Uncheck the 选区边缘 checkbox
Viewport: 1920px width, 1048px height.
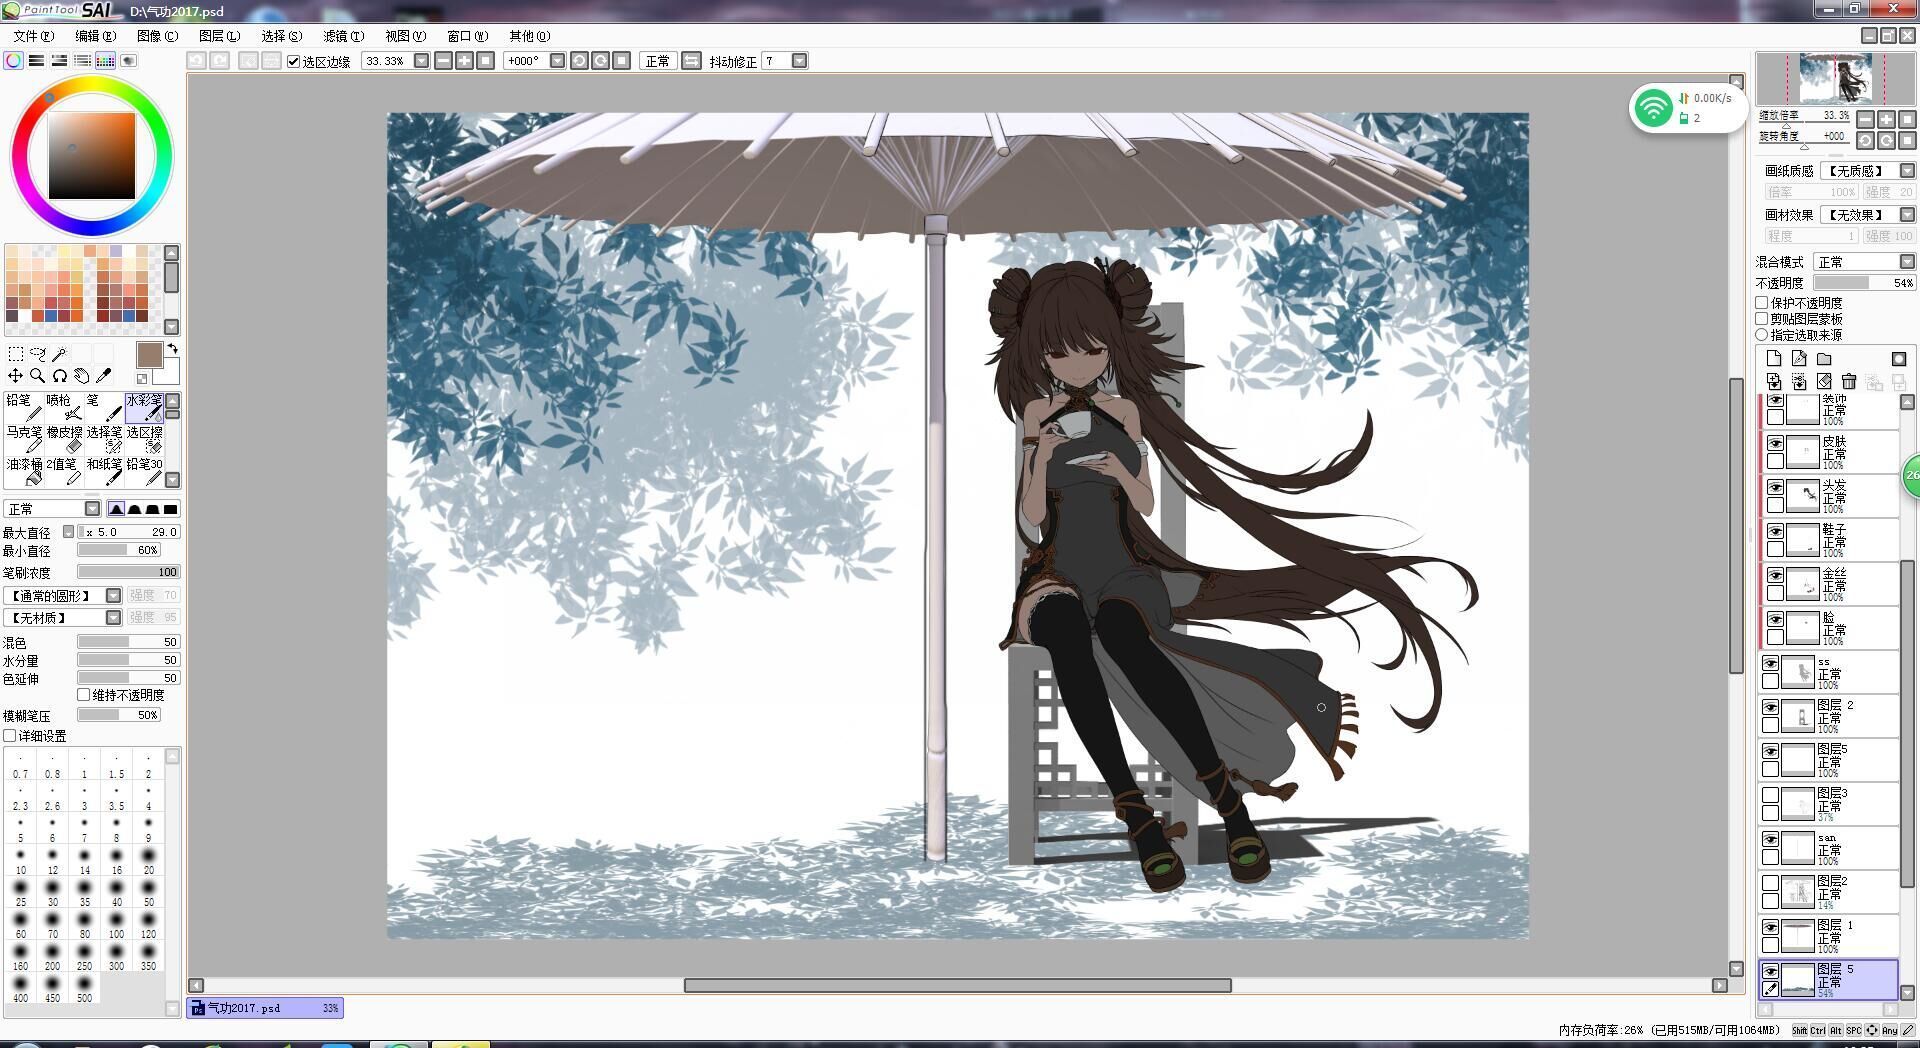[294, 61]
